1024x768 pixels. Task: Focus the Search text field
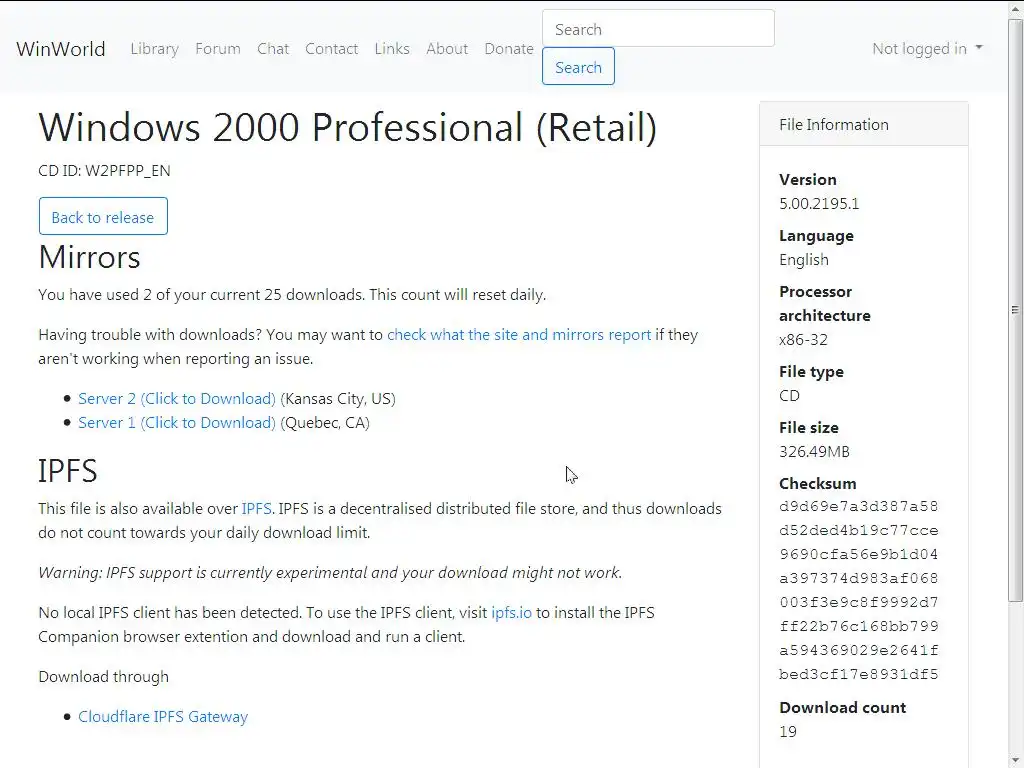(x=658, y=29)
